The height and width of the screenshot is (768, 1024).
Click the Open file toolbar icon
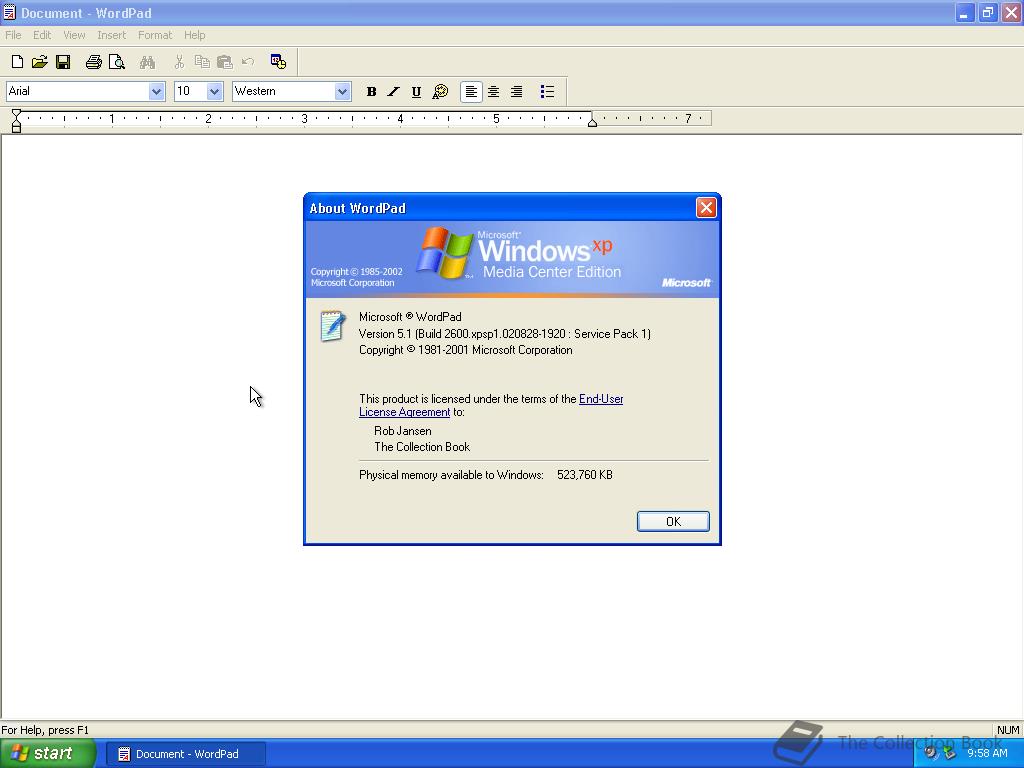(40, 62)
